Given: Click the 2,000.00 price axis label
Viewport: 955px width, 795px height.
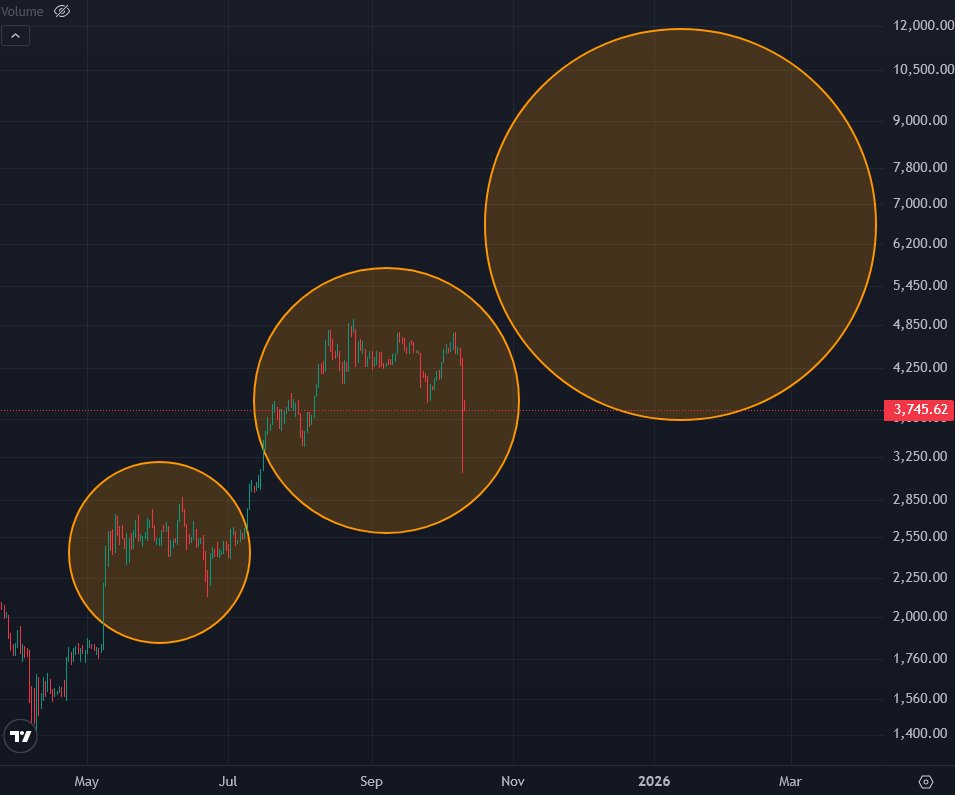Looking at the screenshot, I should [920, 616].
